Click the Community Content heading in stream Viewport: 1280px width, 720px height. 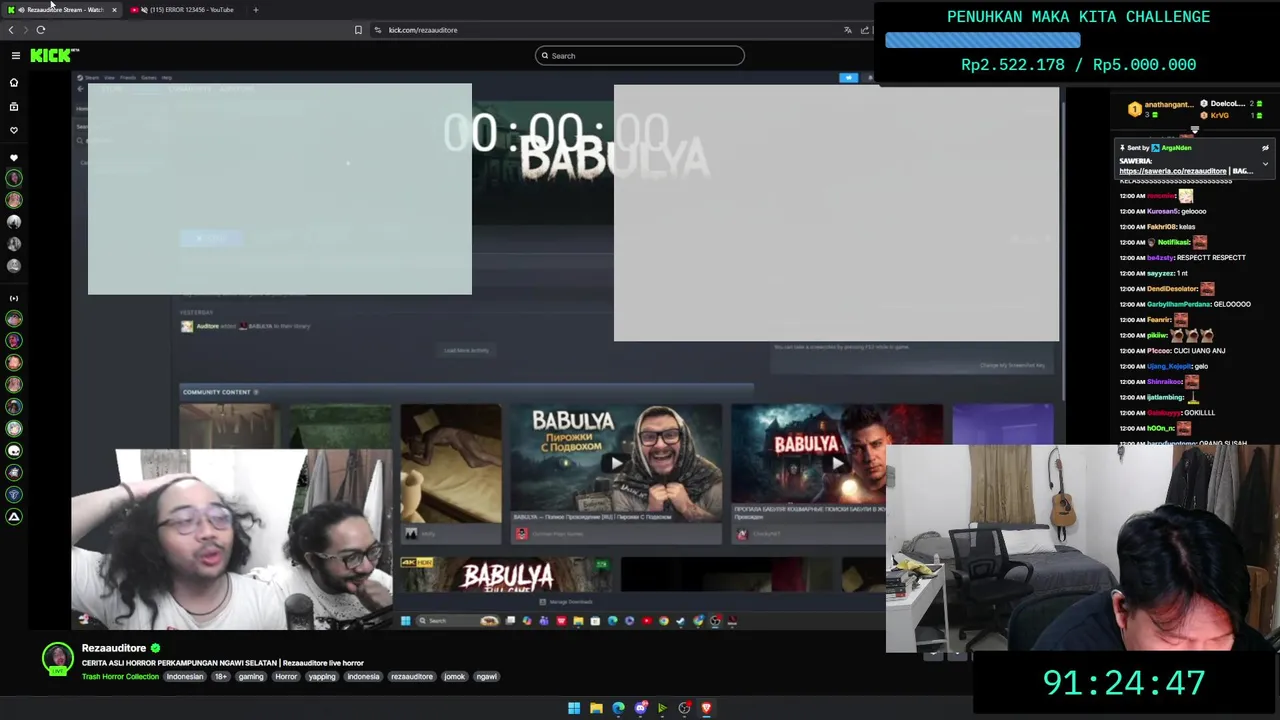(216, 392)
